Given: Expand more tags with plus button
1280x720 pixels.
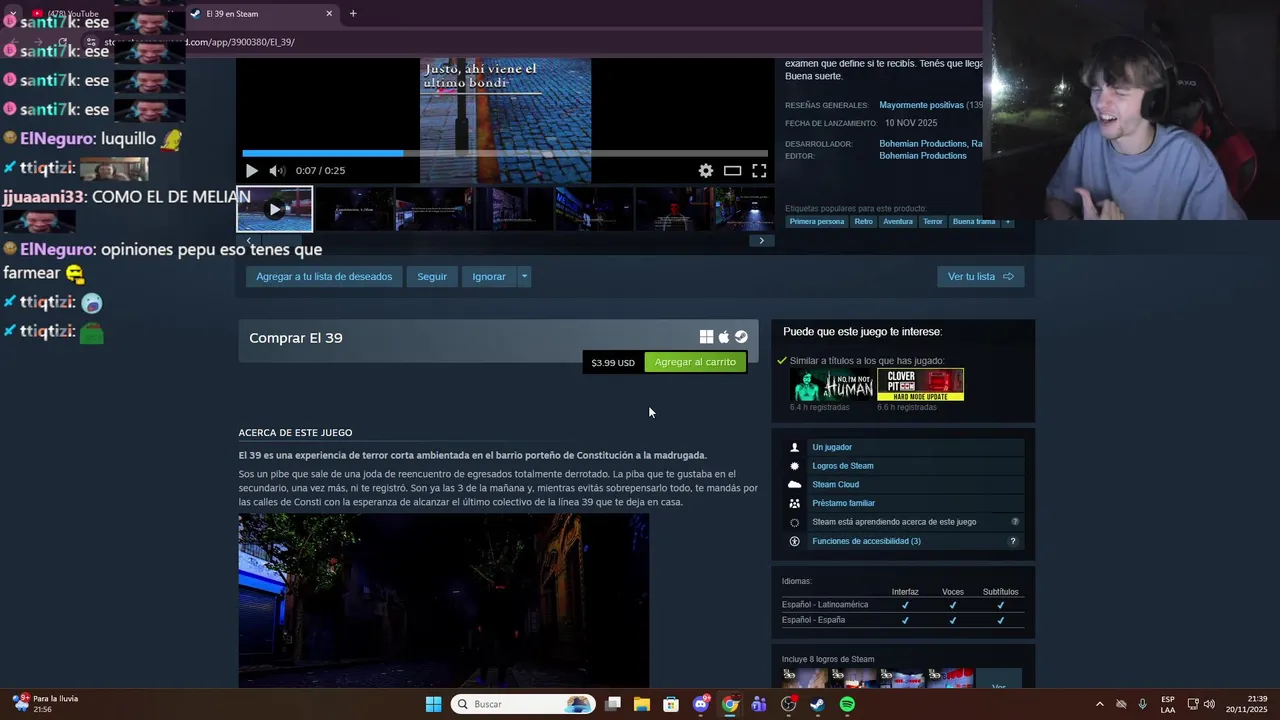Looking at the screenshot, I should [1007, 222].
